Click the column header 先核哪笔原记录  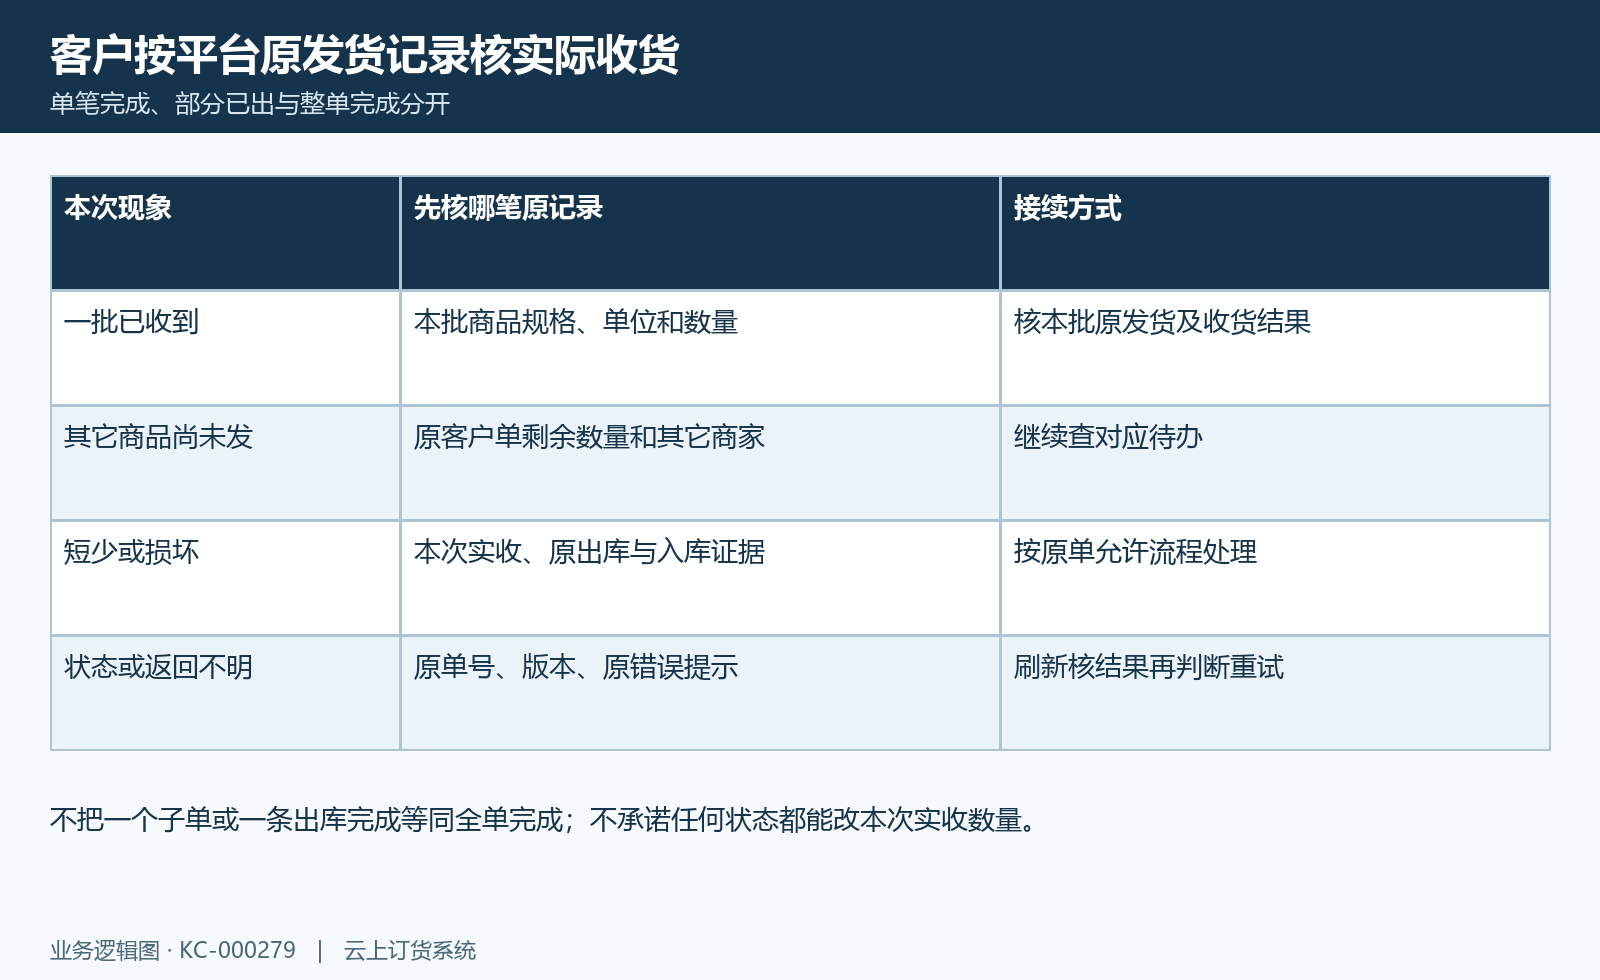coord(700,233)
